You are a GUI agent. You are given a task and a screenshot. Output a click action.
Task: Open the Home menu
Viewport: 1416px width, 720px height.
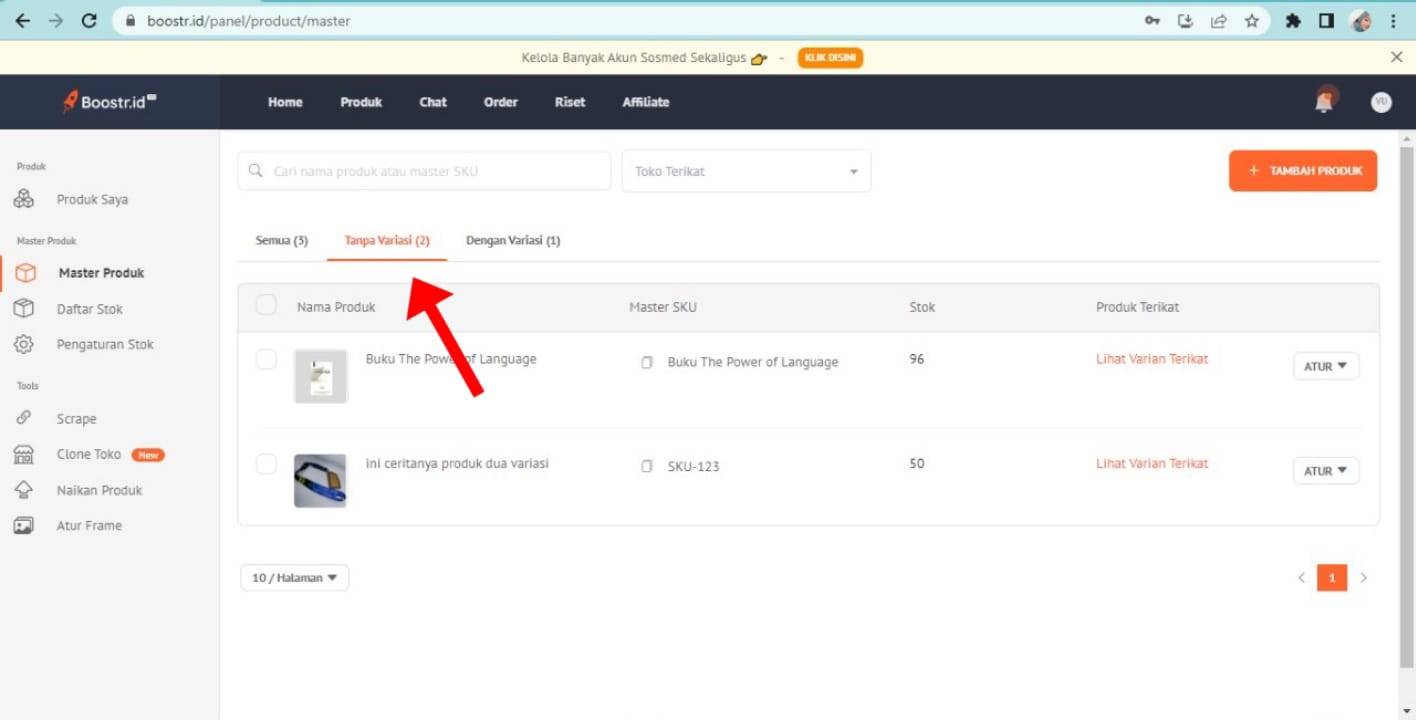(x=285, y=102)
